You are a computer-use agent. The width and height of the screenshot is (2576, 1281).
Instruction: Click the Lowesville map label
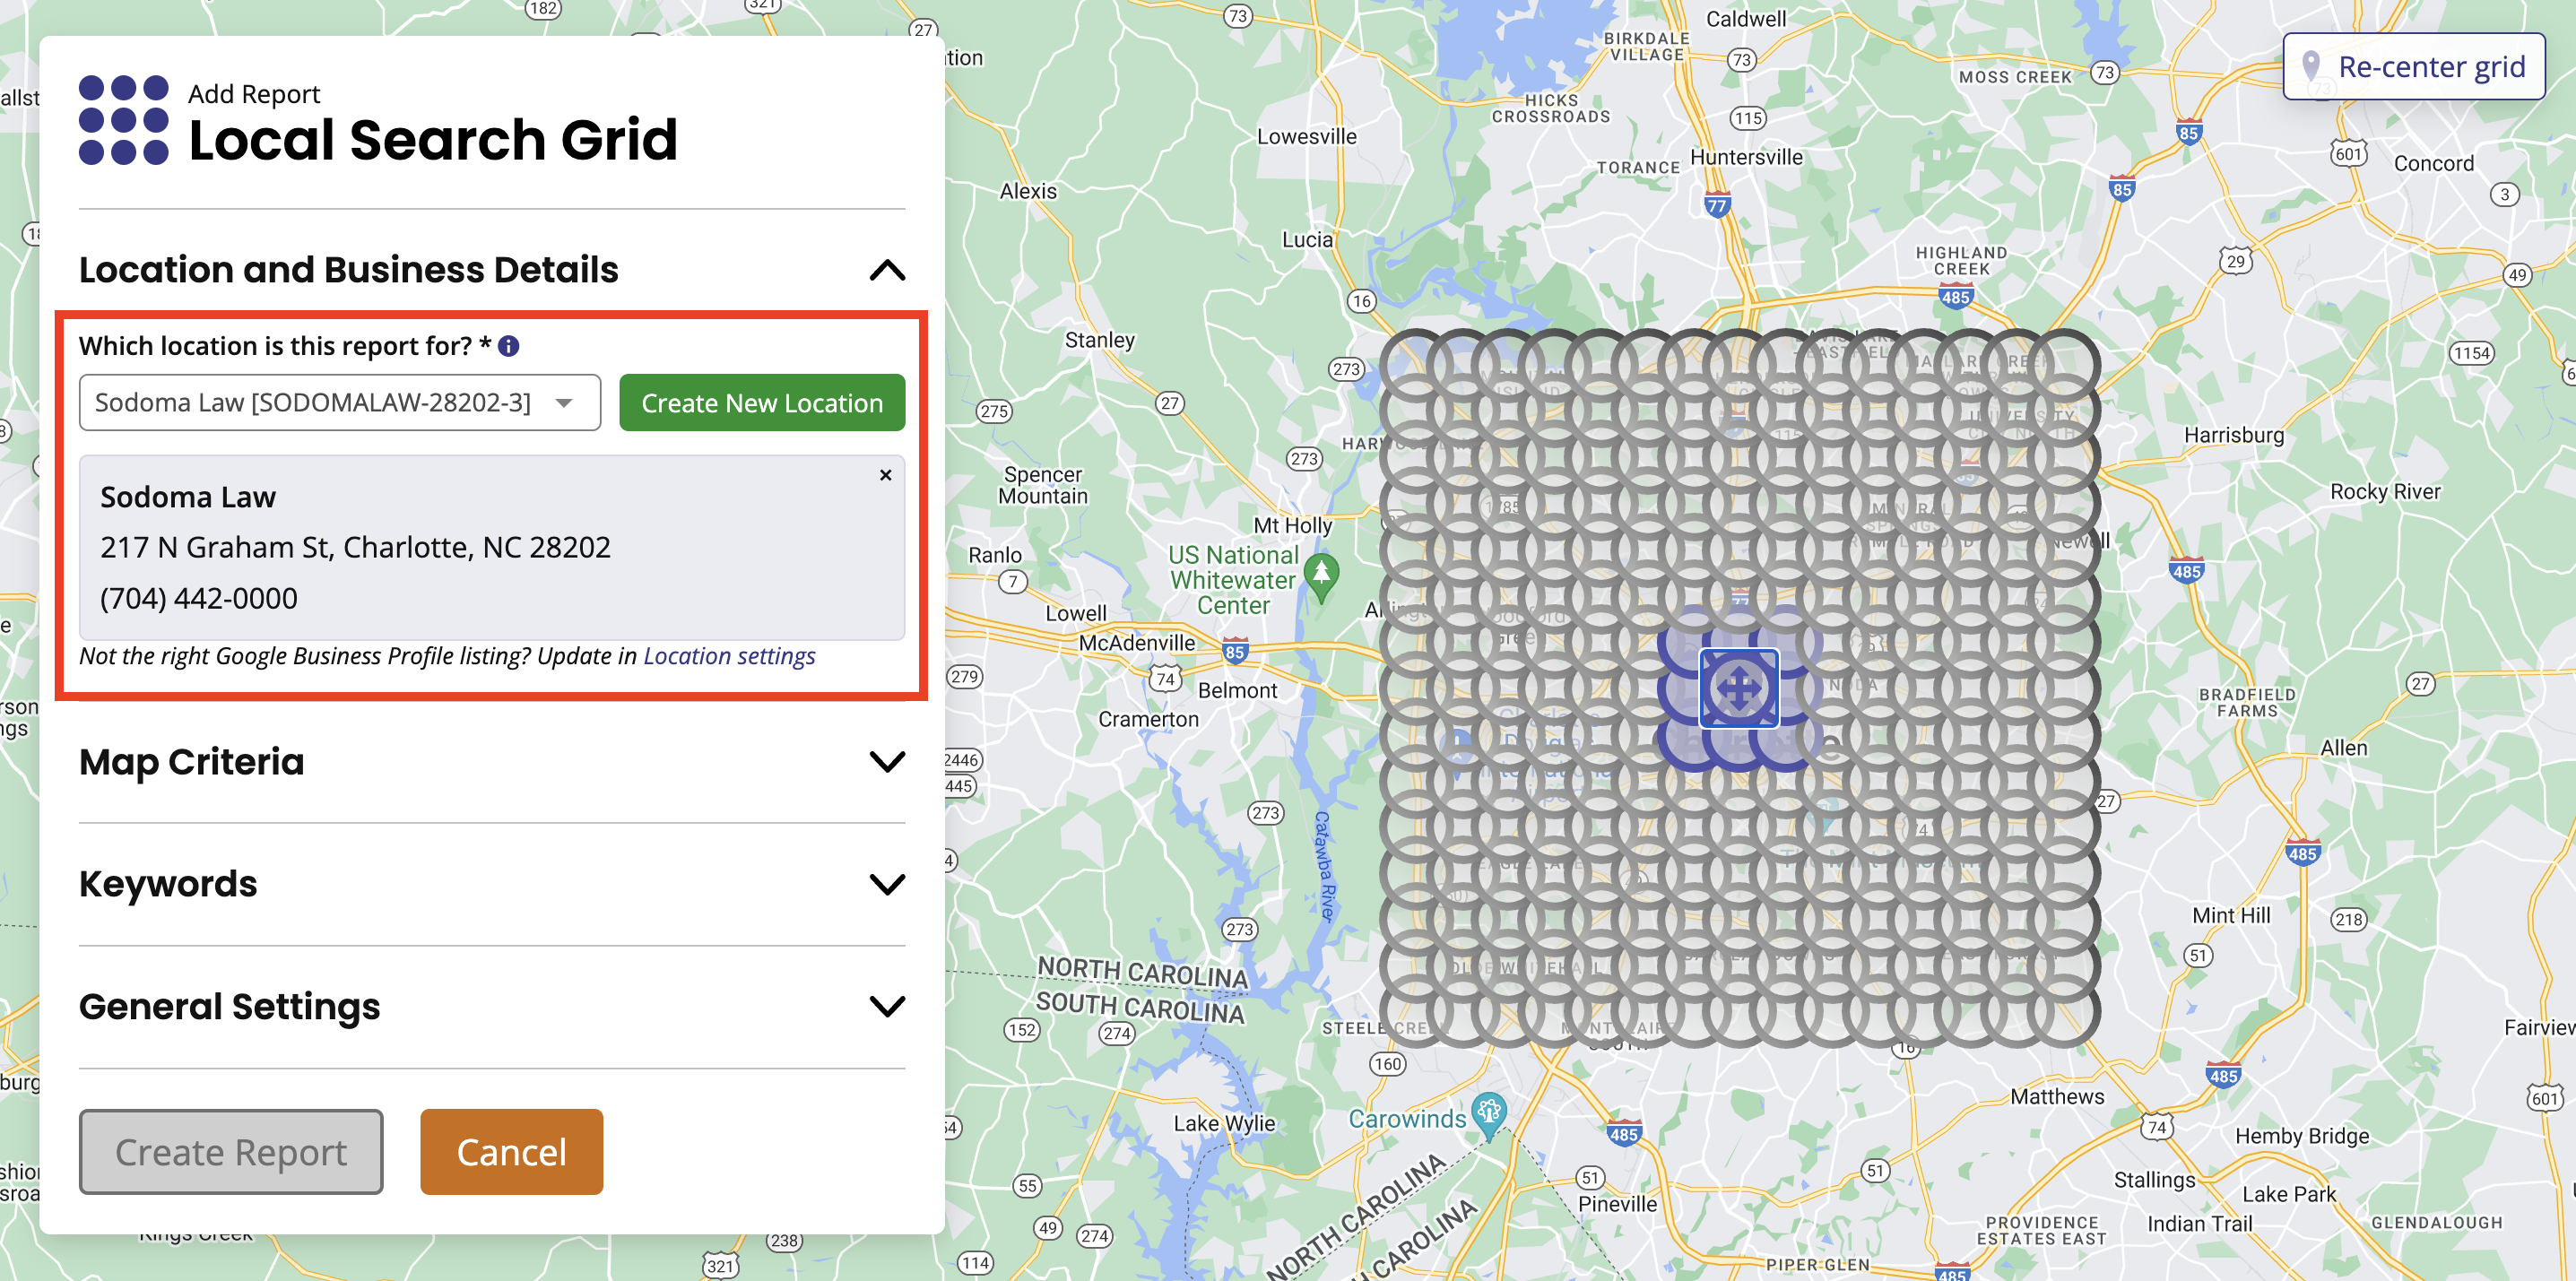tap(1306, 136)
